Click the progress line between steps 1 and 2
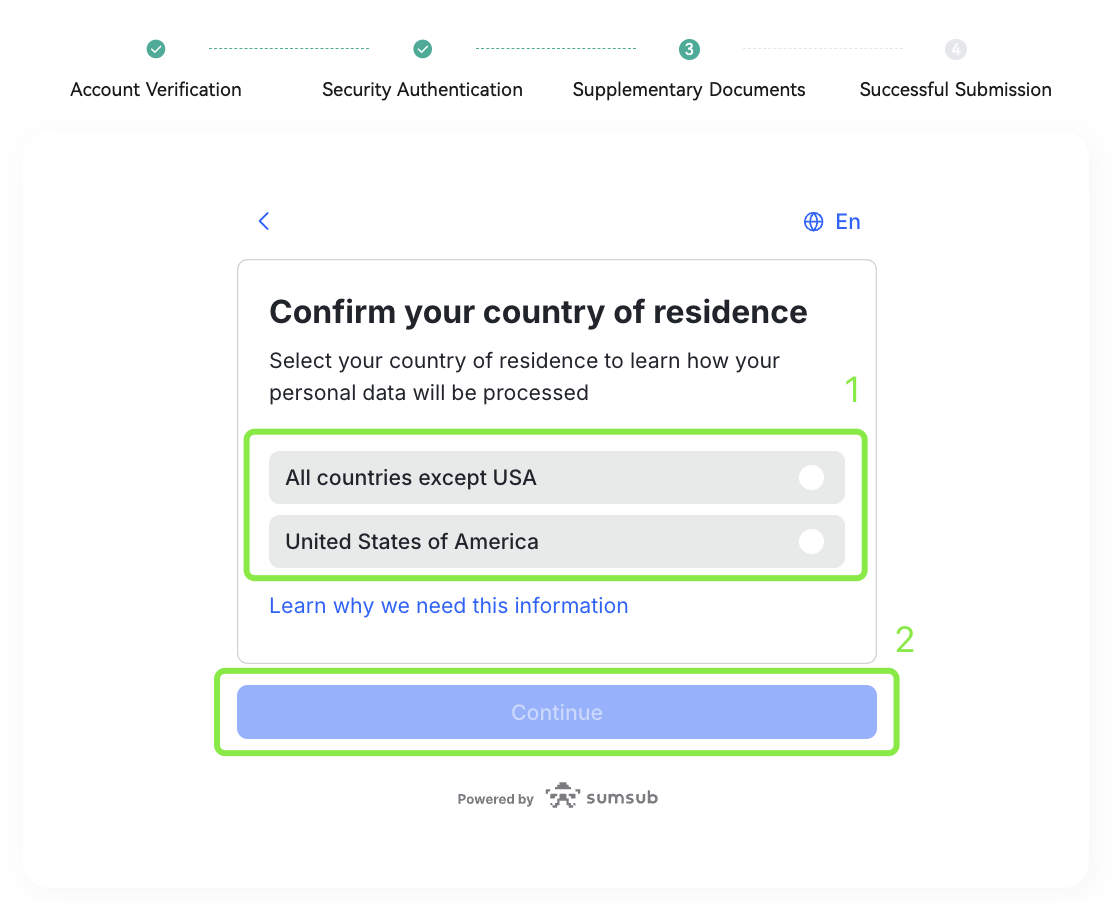Image resolution: width=1116 pixels, height=902 pixels. click(289, 48)
